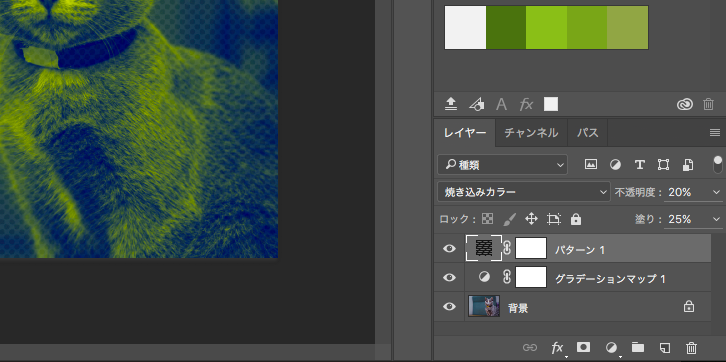Screen dimensions: 726x362
Task: Click the mask link icon on グラデーションマップ 1
Action: [507, 277]
